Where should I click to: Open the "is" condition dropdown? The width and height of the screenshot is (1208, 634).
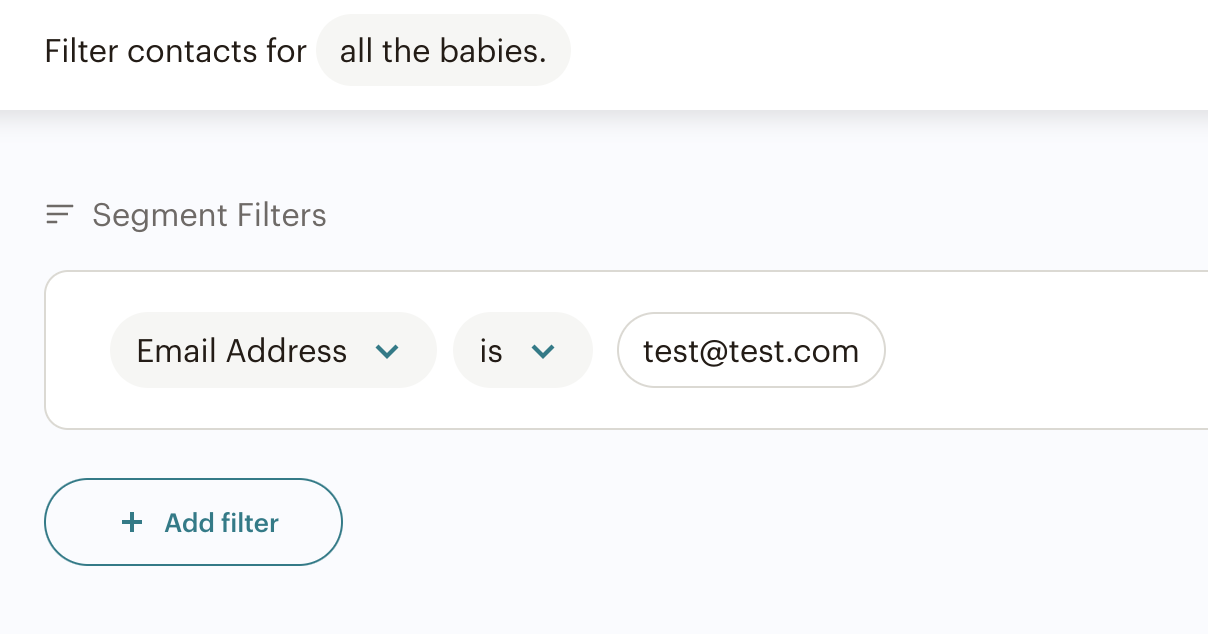[x=523, y=350]
